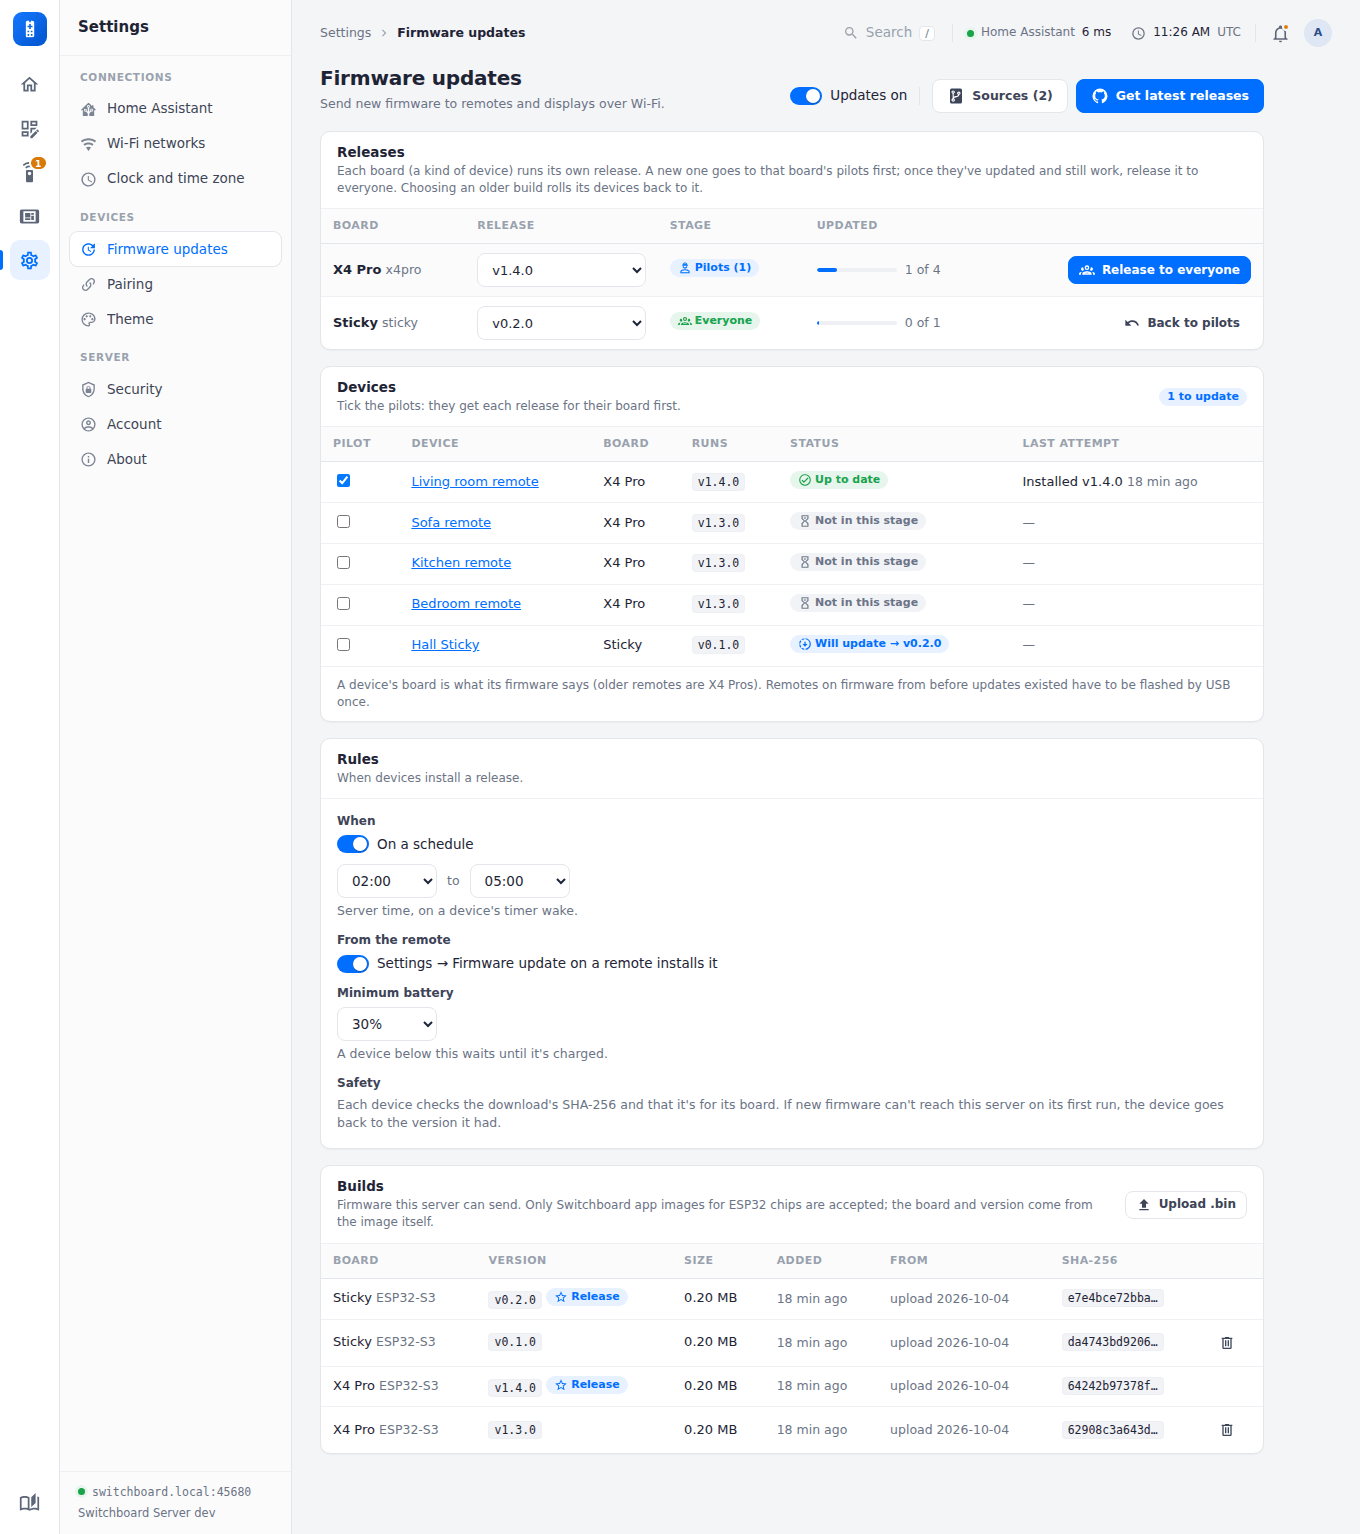Image resolution: width=1360 pixels, height=1534 pixels.
Task: Tick the Kitchen remote pilot checkbox
Action: coord(344,563)
